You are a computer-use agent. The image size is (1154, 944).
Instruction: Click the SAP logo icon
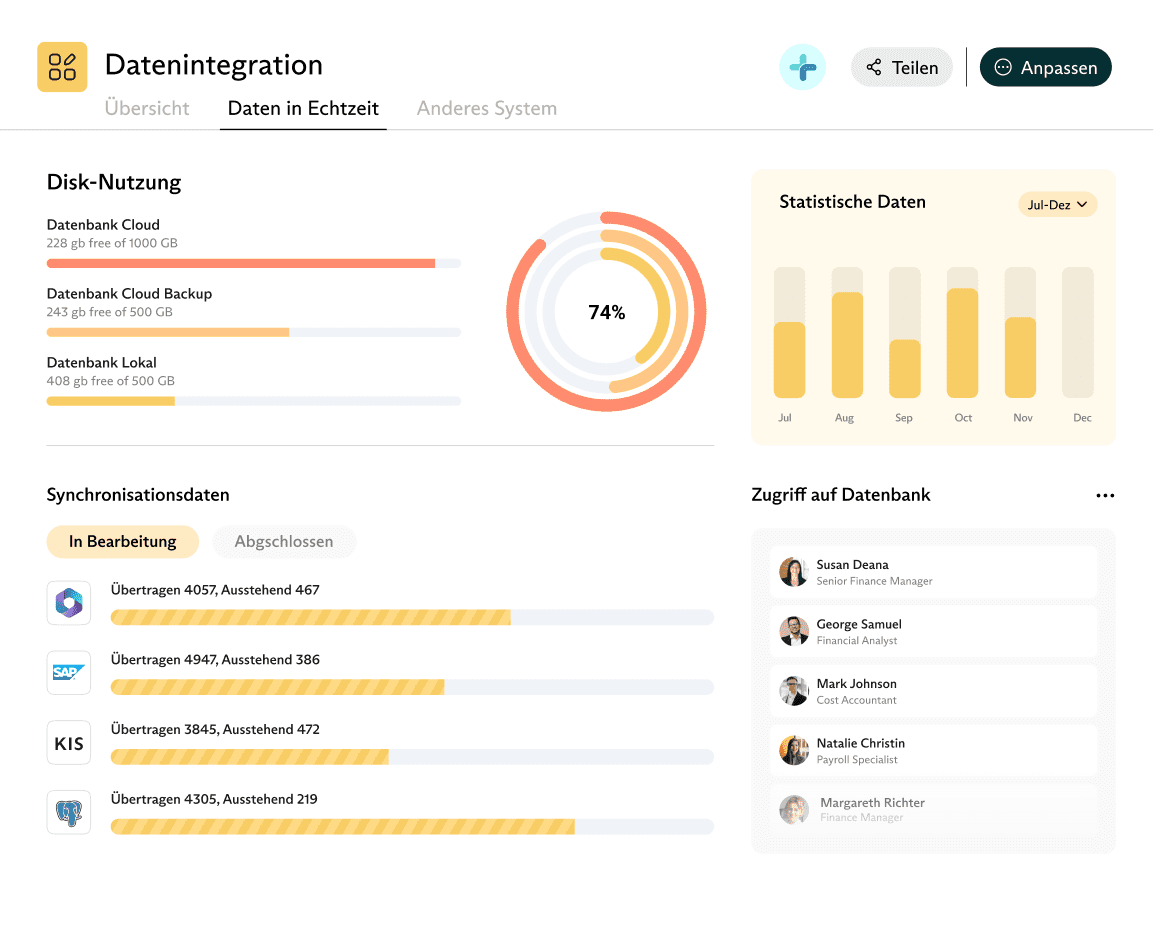[69, 673]
